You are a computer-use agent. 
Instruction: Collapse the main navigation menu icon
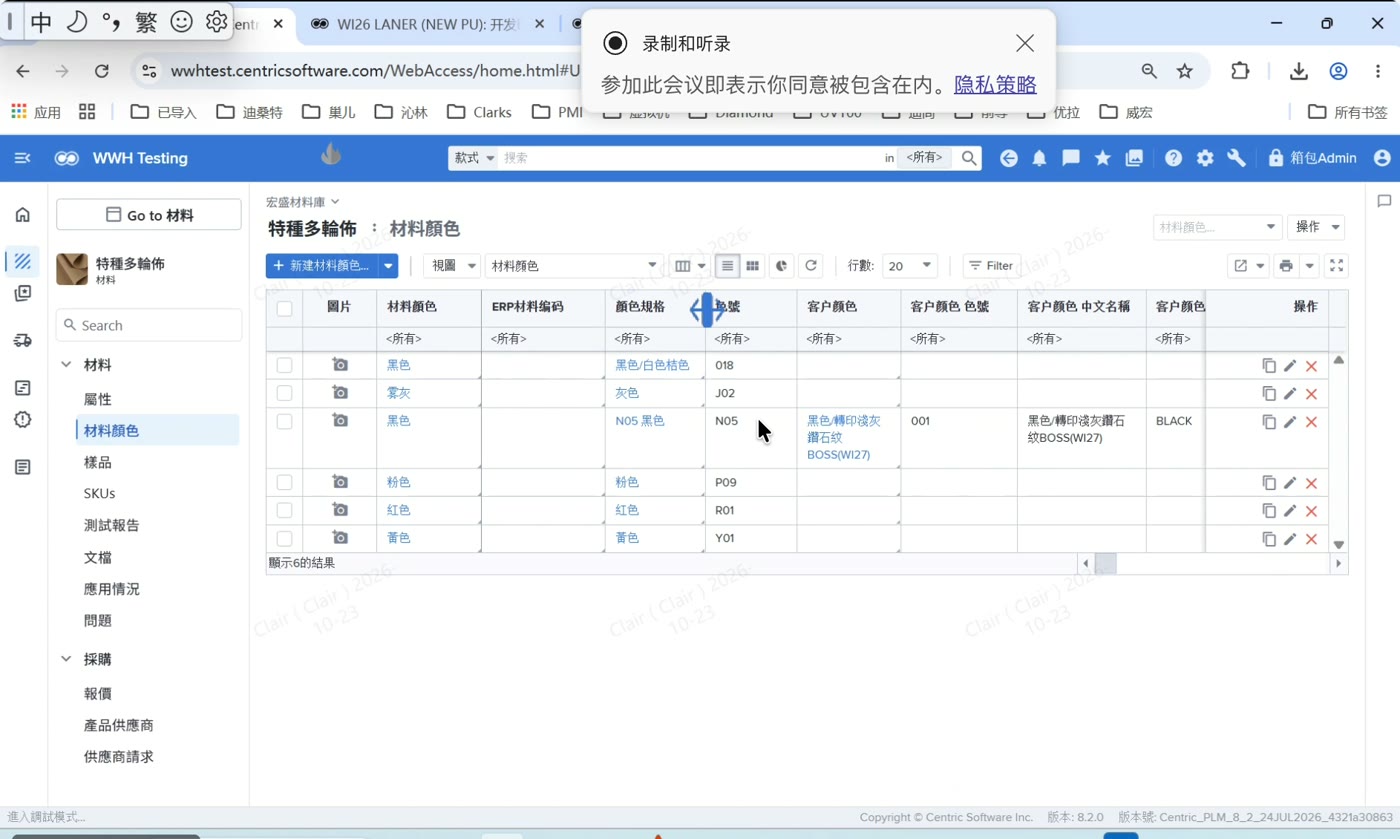pyautogui.click(x=22, y=158)
